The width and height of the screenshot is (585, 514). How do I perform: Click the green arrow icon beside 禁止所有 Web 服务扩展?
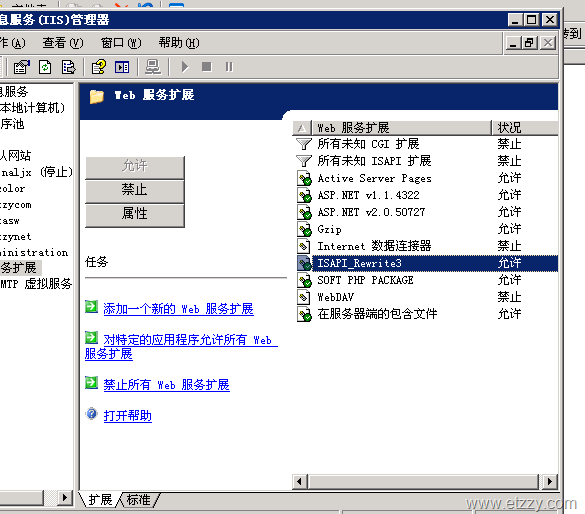point(91,382)
